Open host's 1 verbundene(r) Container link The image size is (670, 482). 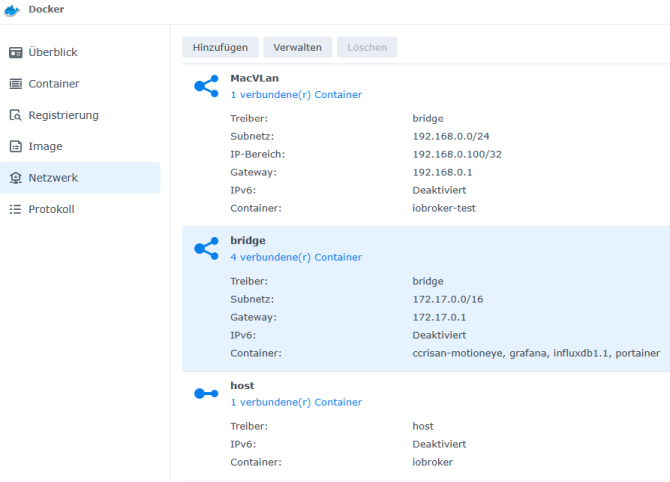click(296, 402)
